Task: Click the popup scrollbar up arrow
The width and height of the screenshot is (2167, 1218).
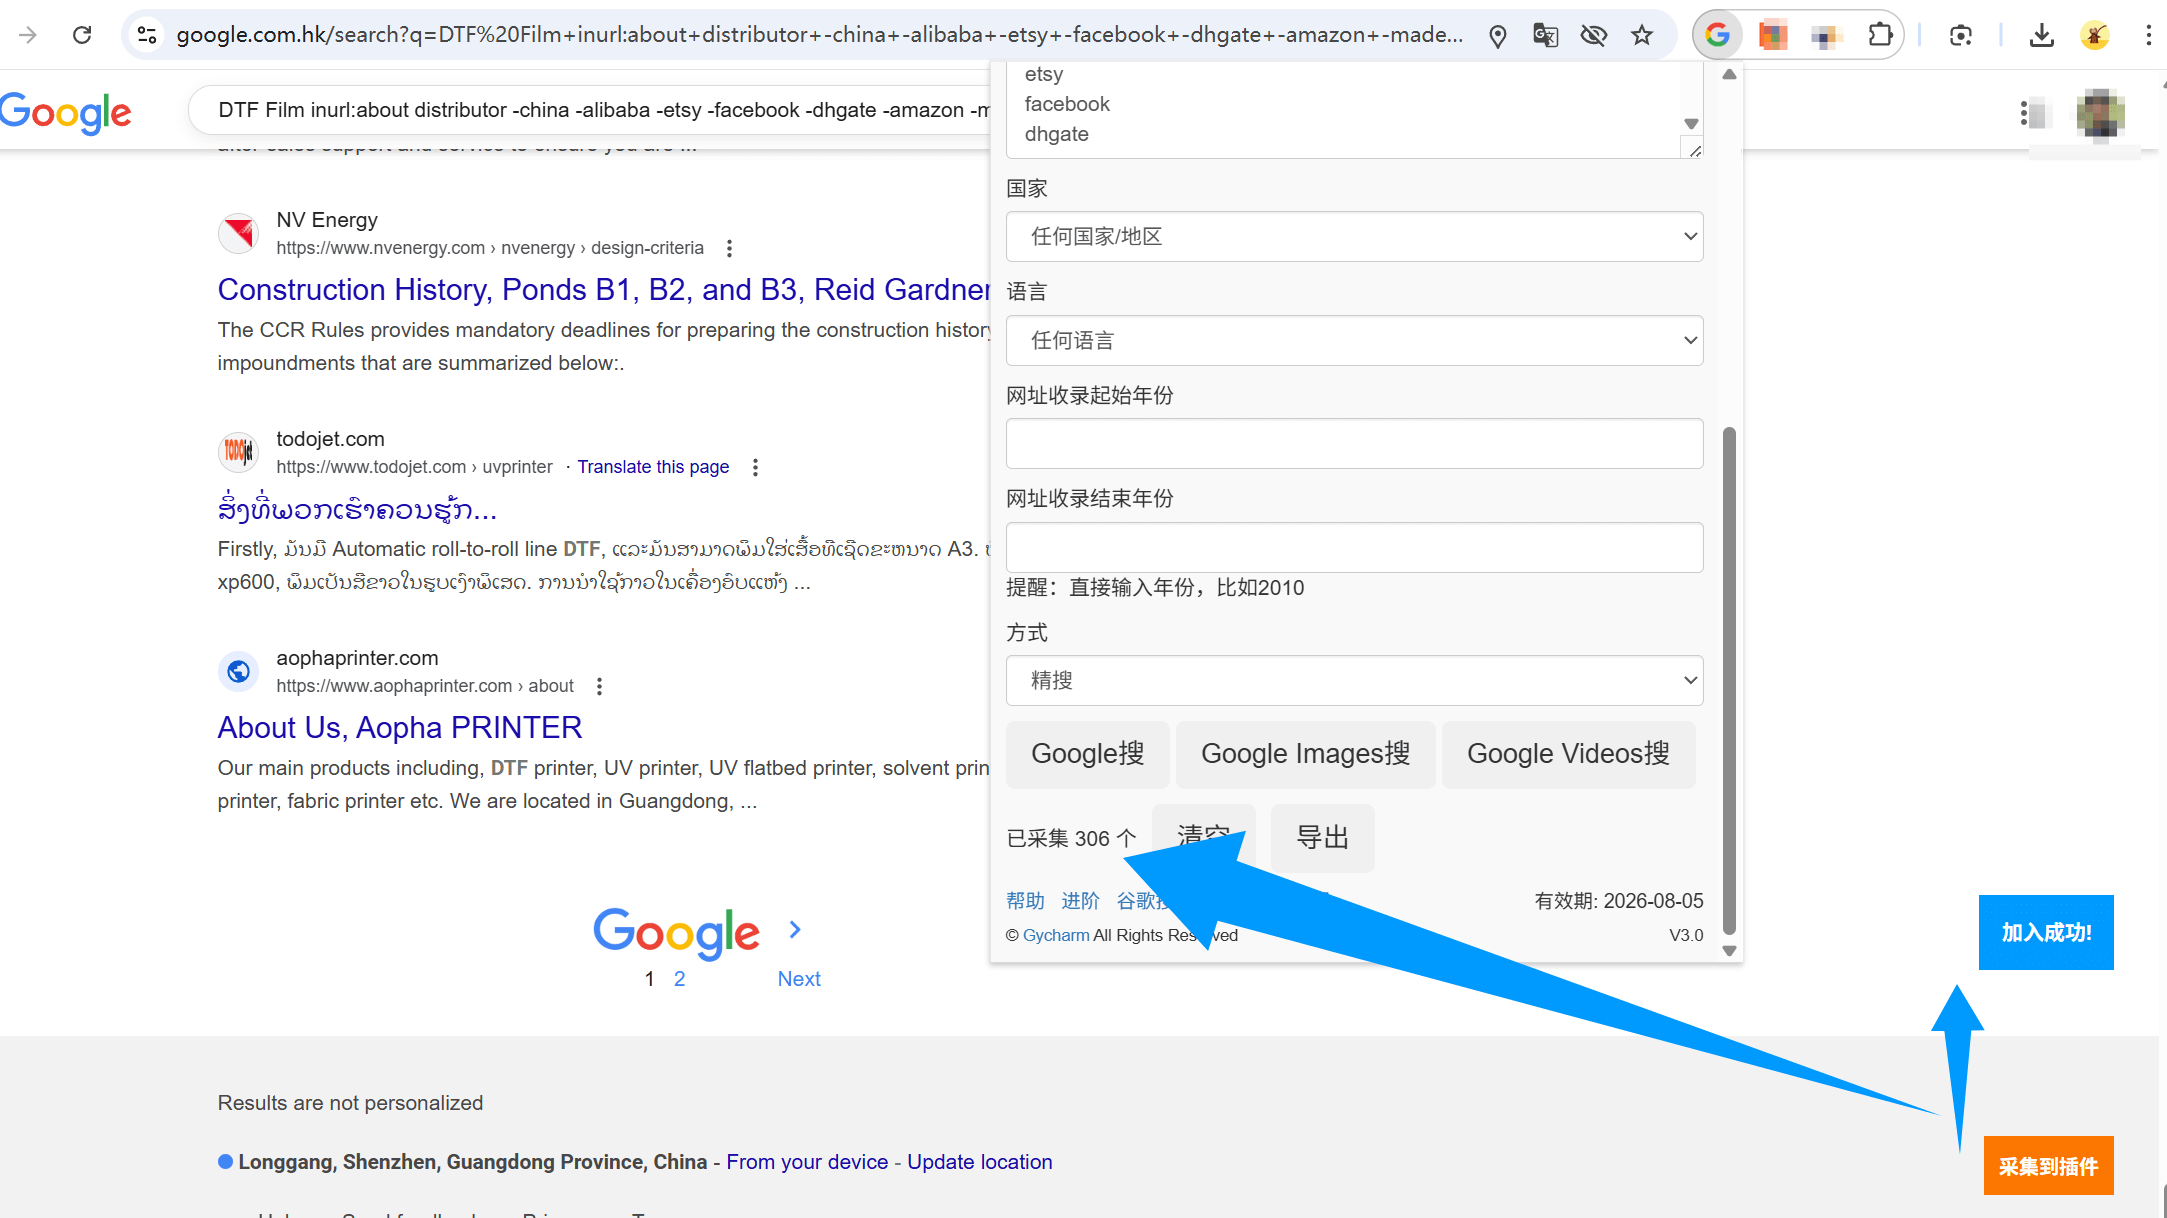Action: tap(1729, 75)
